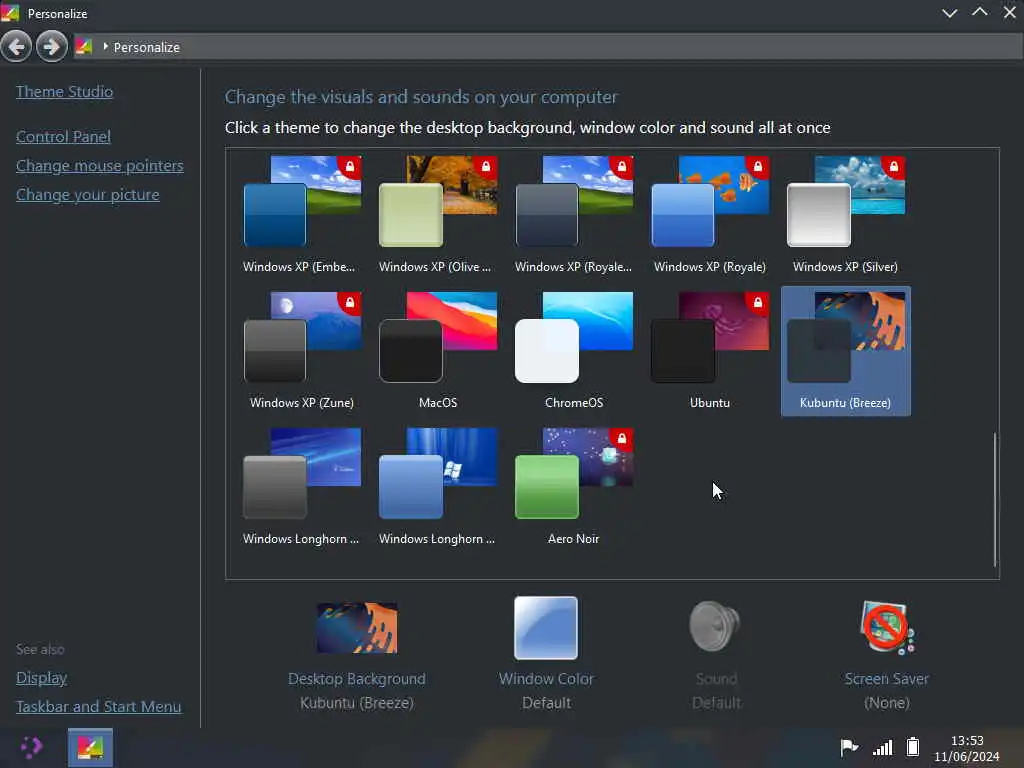Click the theme list vertical scrollbar
The image size is (1024, 768).
995,499
